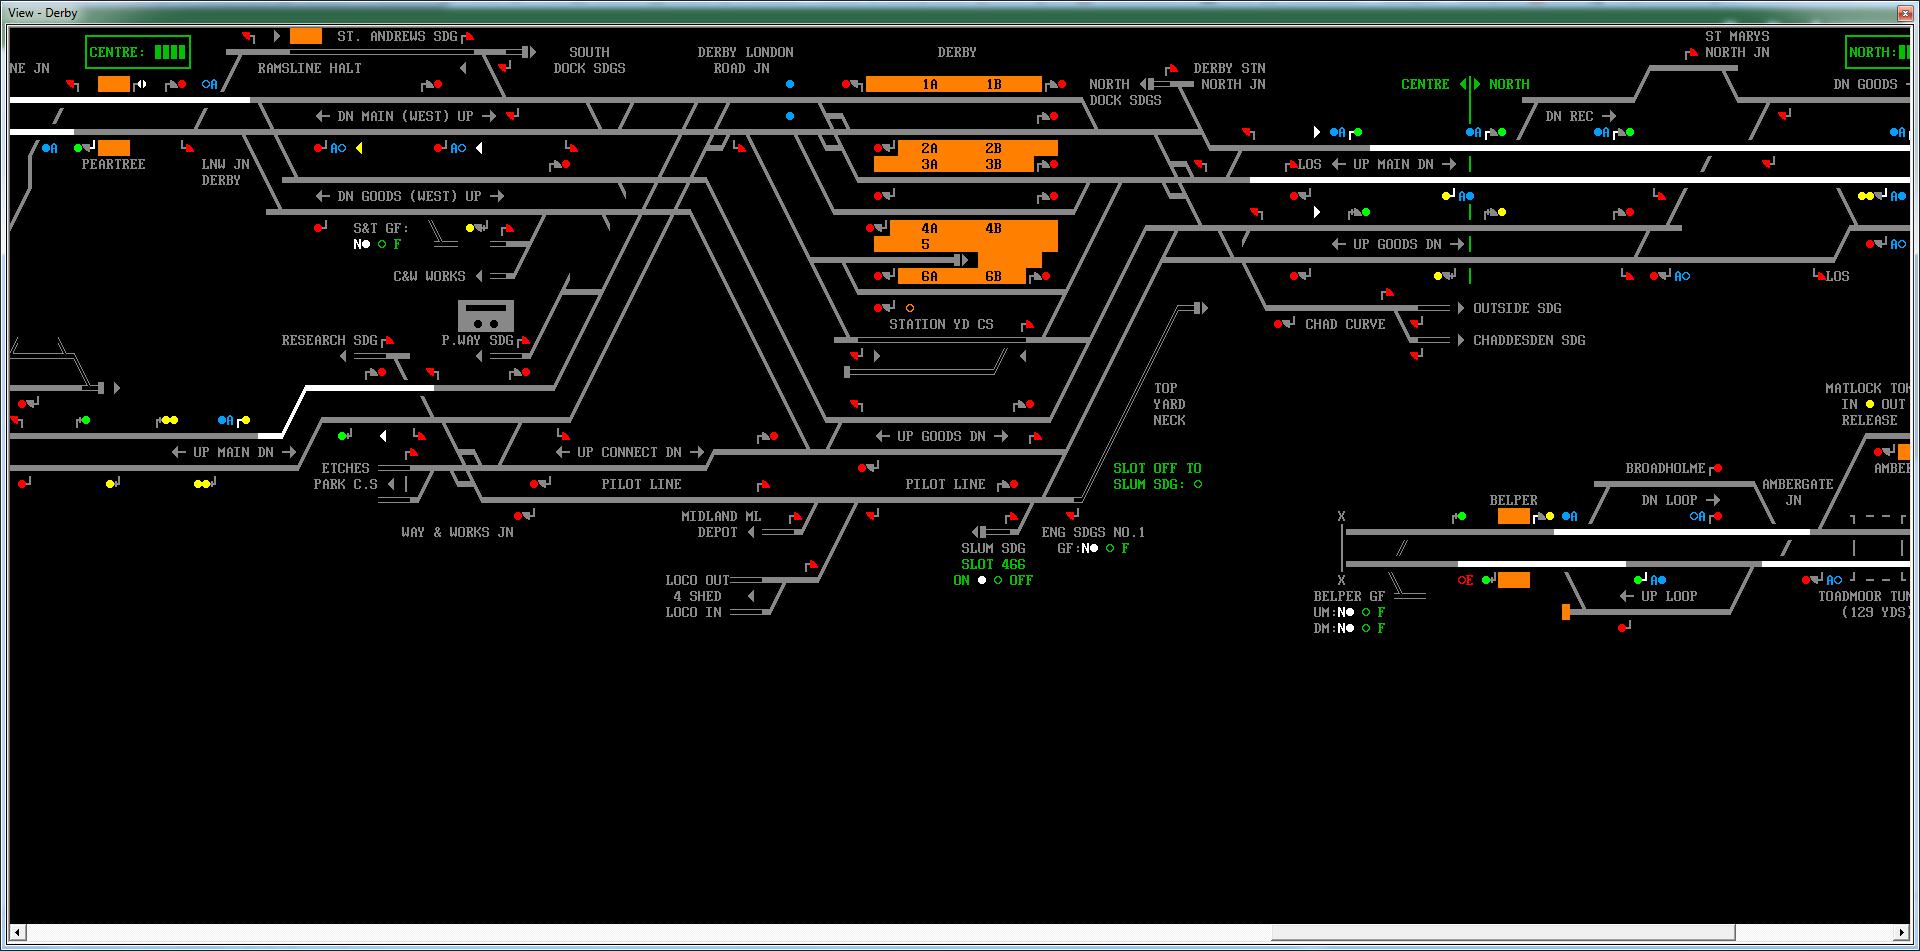Click the 4 SHED entry arrow

[751, 596]
